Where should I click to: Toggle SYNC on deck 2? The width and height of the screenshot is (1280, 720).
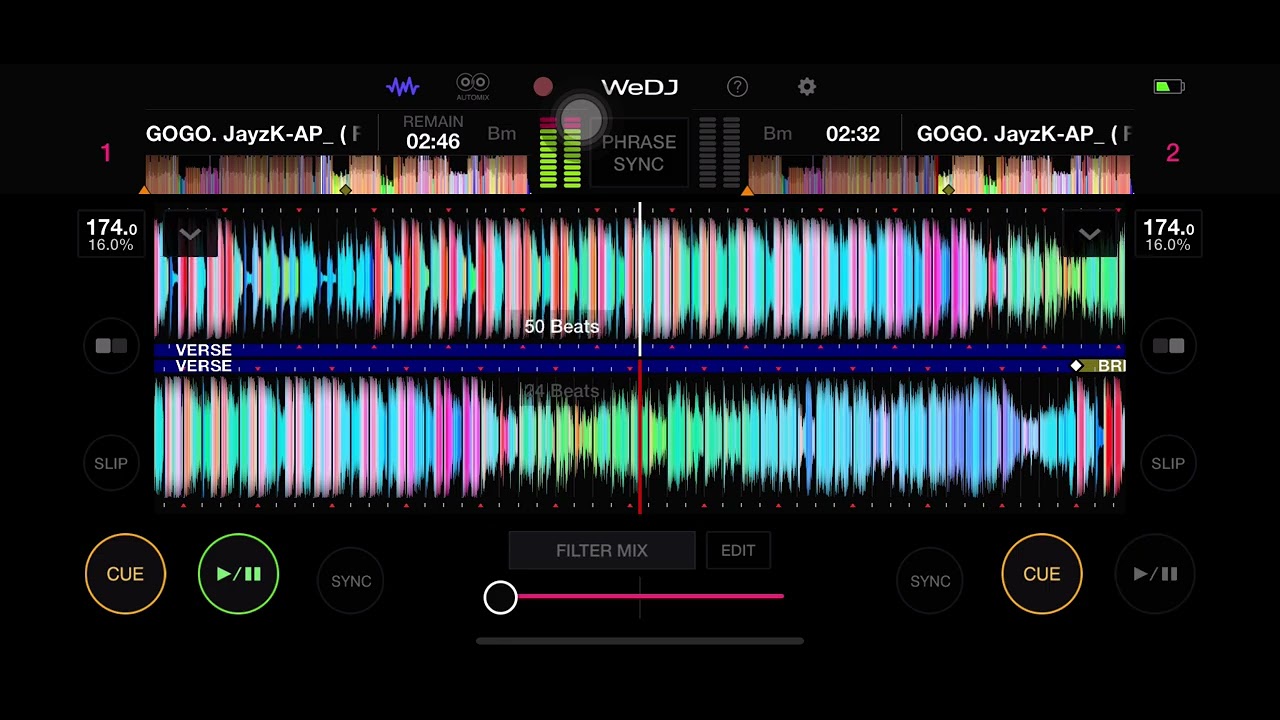click(x=930, y=581)
